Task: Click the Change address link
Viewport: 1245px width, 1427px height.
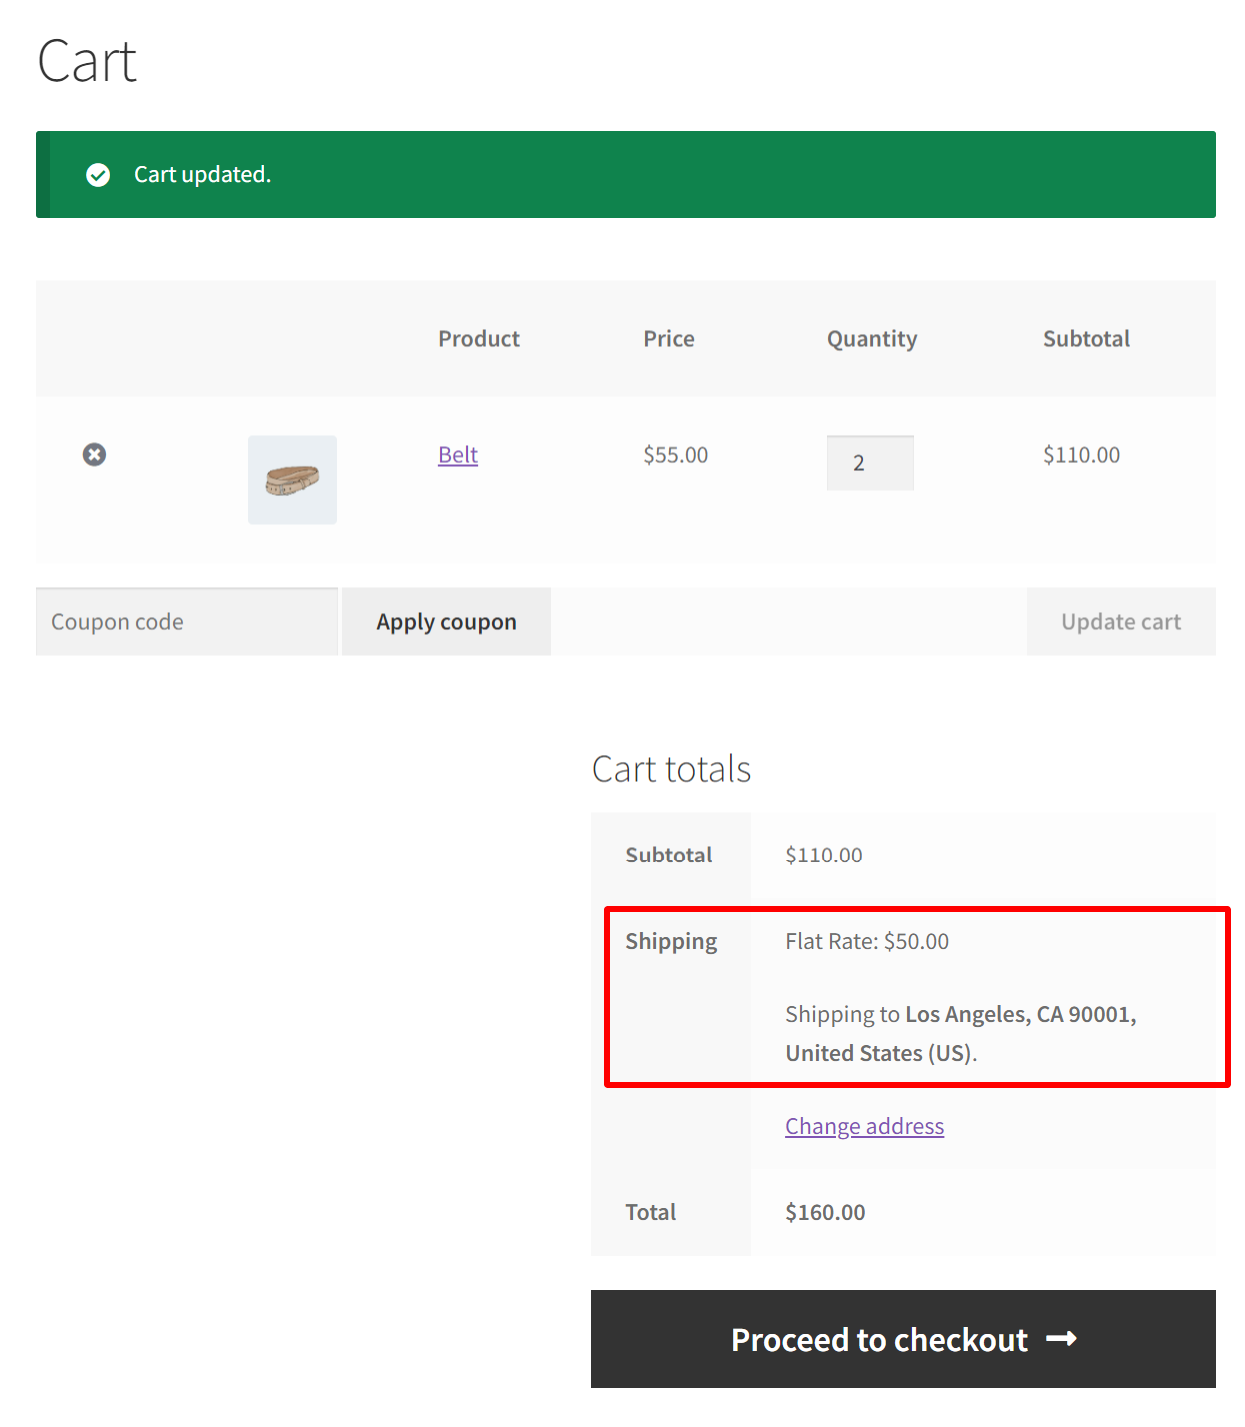Action: pos(863,1125)
